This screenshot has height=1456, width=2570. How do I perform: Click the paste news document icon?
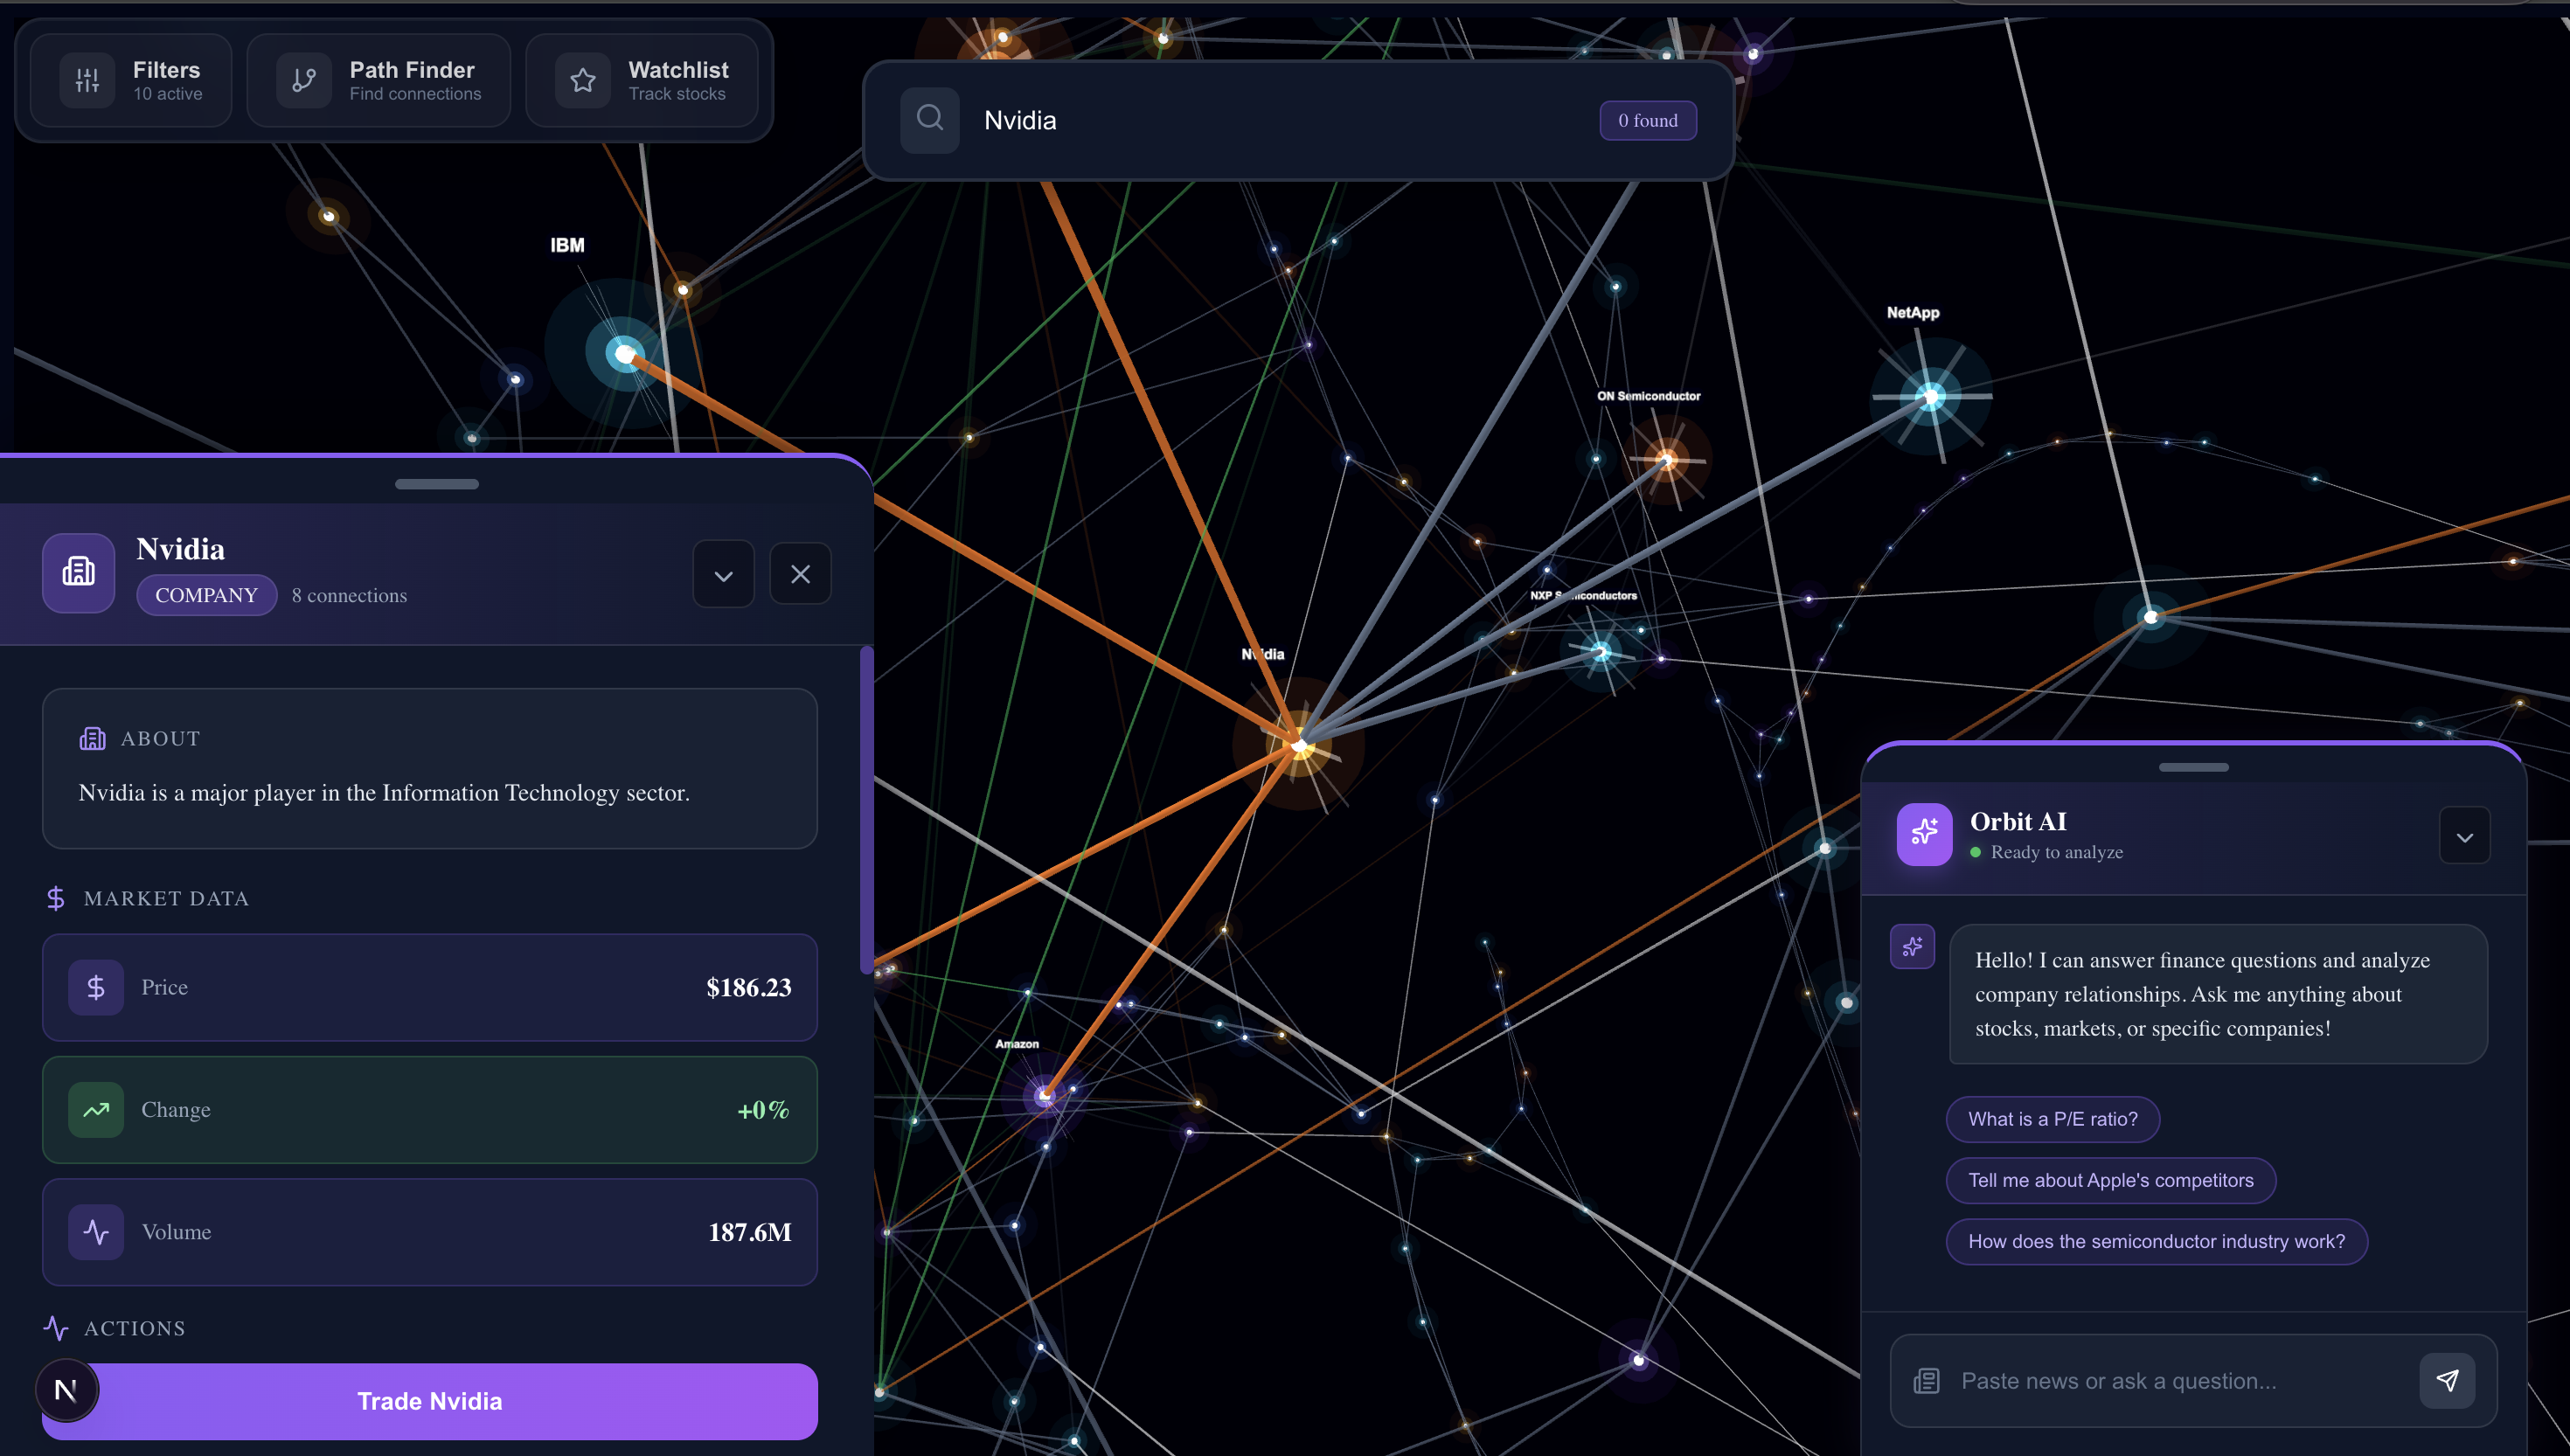(x=1926, y=1381)
